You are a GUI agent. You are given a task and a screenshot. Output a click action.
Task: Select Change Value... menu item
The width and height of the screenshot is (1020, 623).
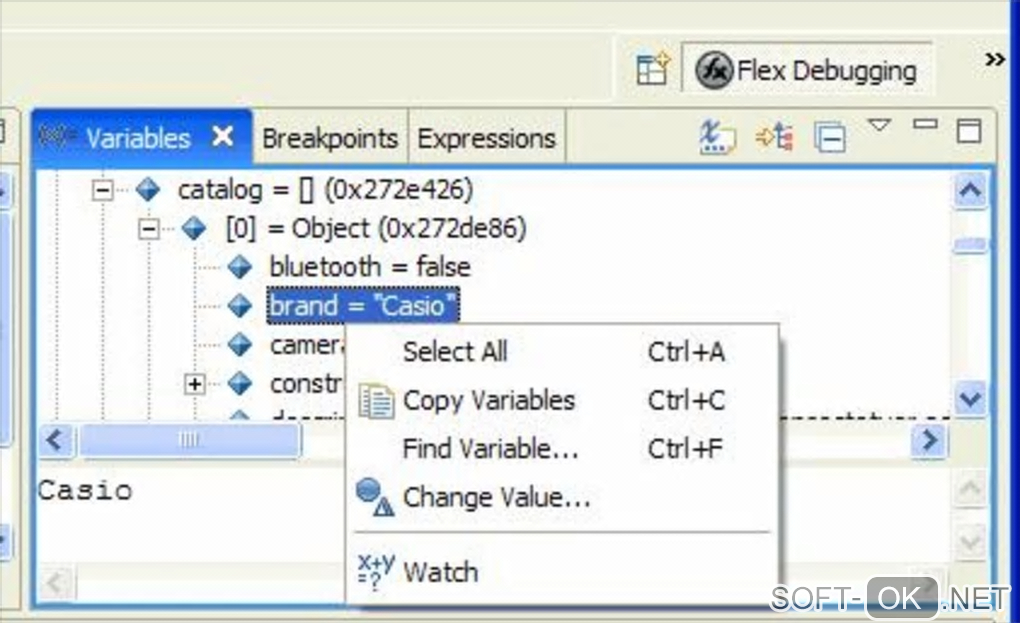pyautogui.click(x=496, y=497)
